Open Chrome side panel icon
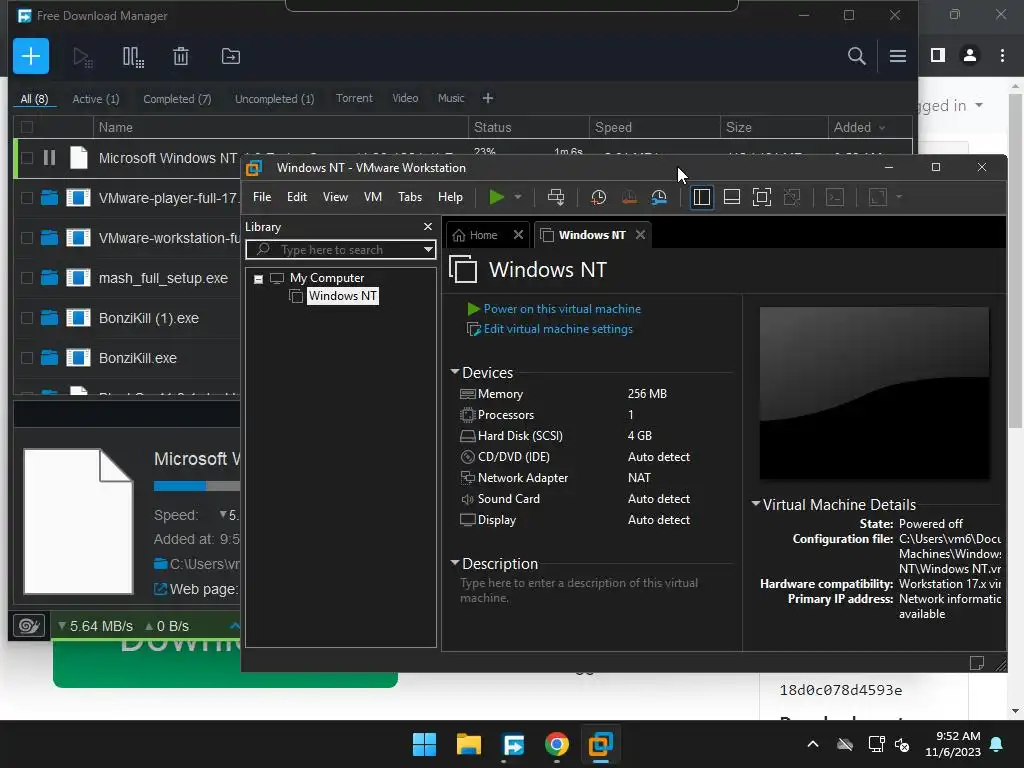Viewport: 1024px width, 768px height. point(938,56)
